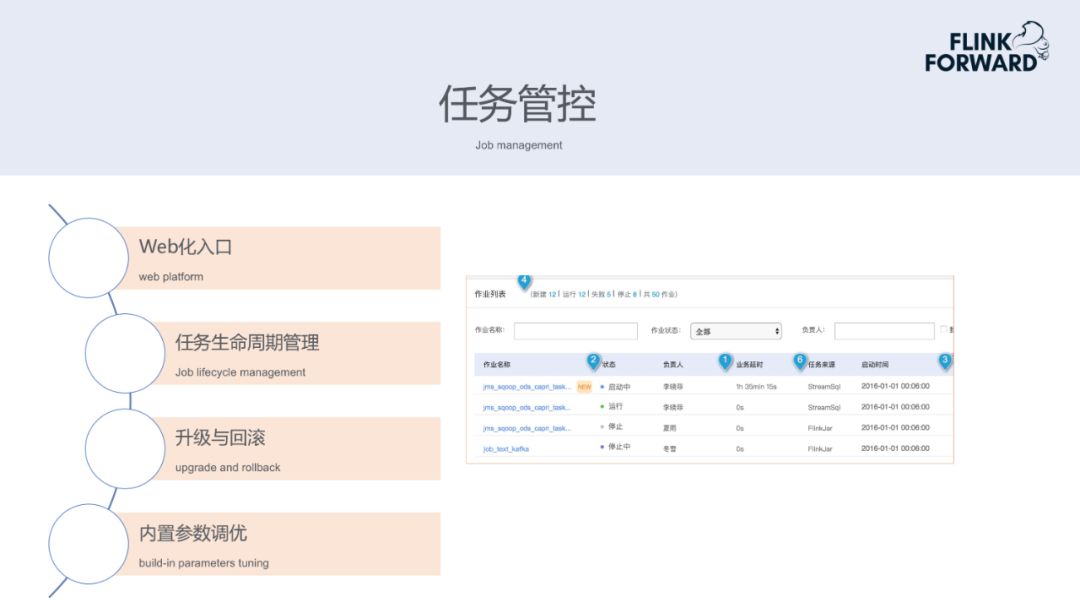
Task: Click the Job lifecycle management subtitle
Action: [x=240, y=372]
